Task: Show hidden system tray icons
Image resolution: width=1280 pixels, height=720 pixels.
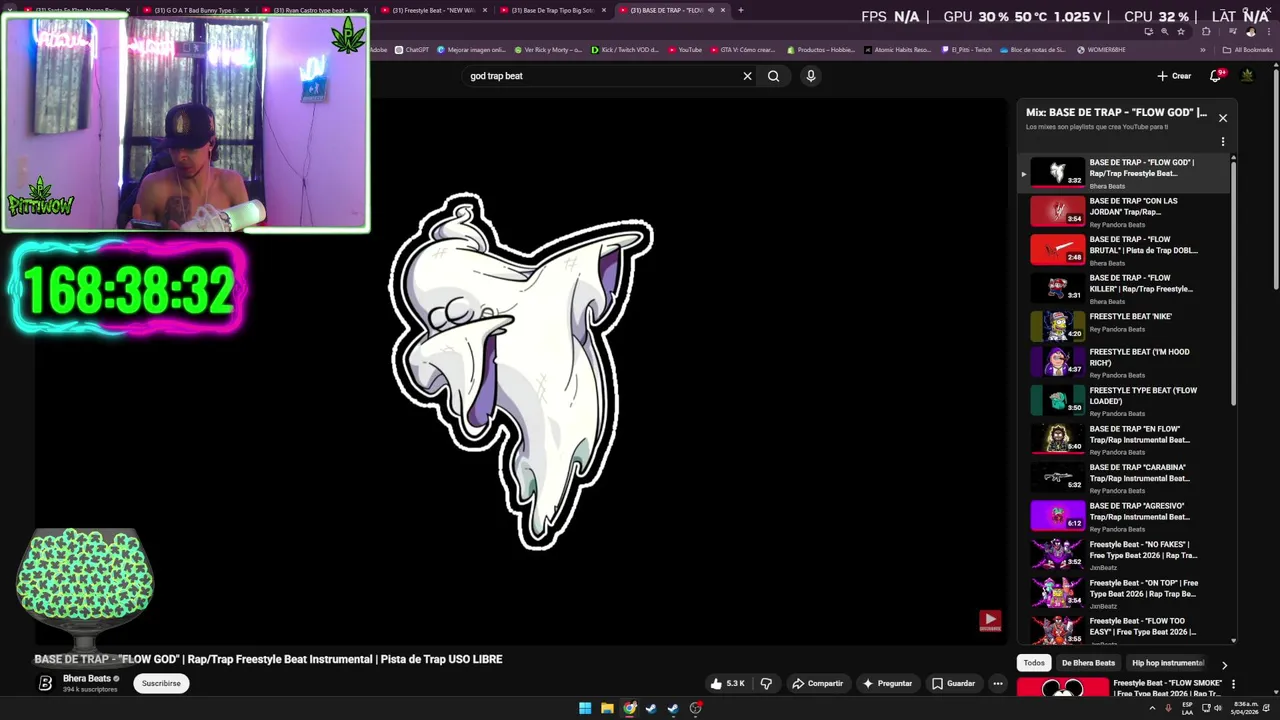Action: tap(1152, 708)
